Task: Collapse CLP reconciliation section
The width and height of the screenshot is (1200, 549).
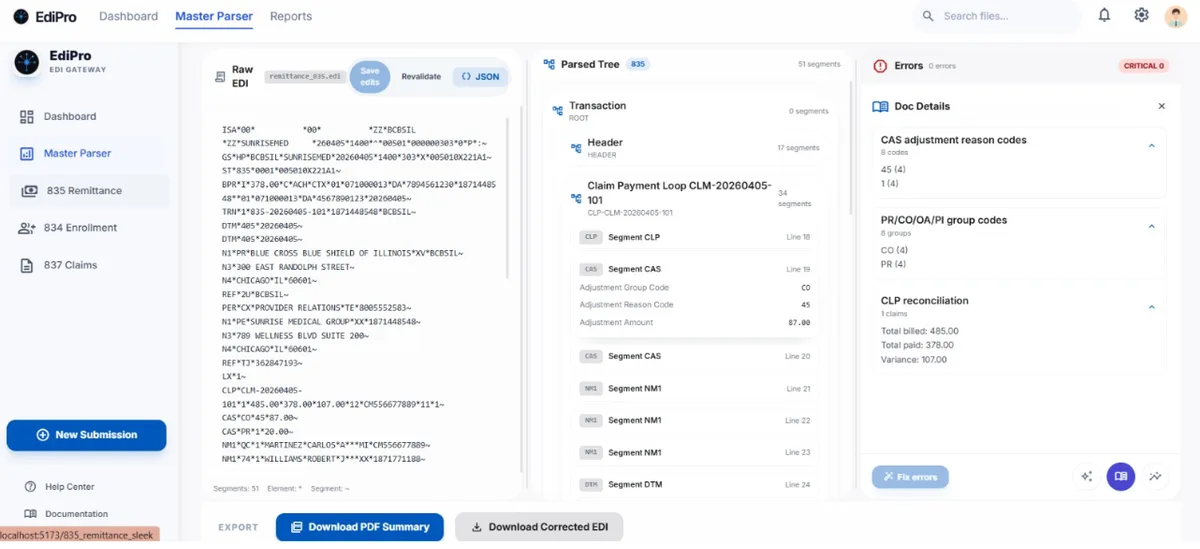Action: [x=1151, y=307]
